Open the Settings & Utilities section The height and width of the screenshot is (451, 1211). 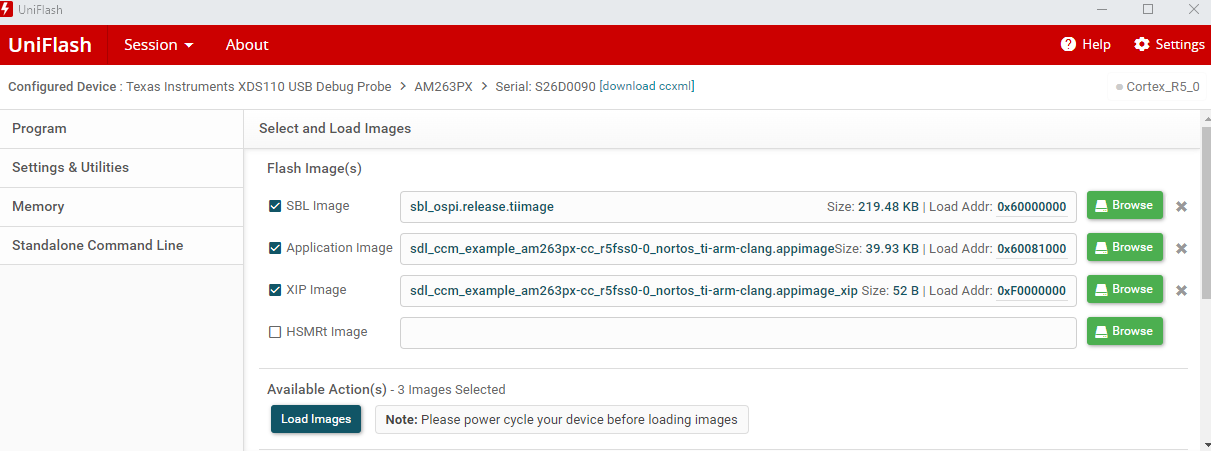click(x=121, y=168)
